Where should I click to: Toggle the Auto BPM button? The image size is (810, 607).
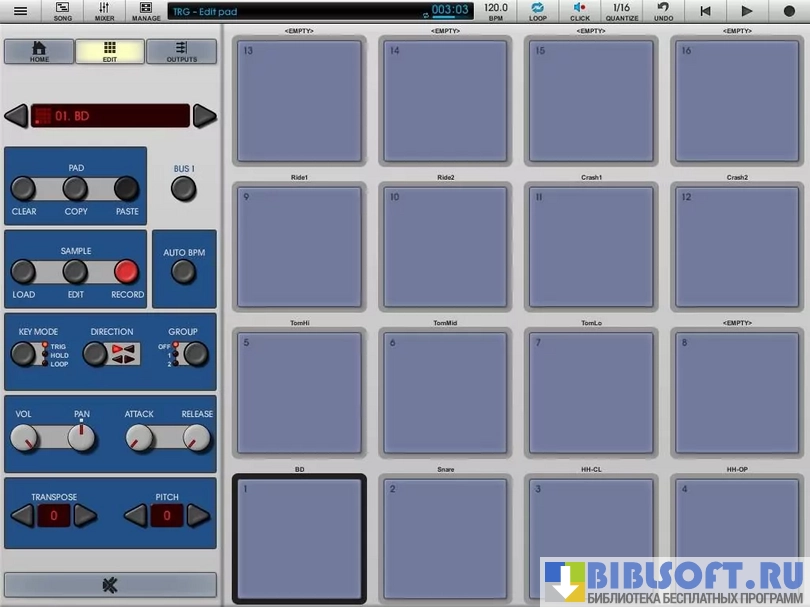(x=183, y=271)
